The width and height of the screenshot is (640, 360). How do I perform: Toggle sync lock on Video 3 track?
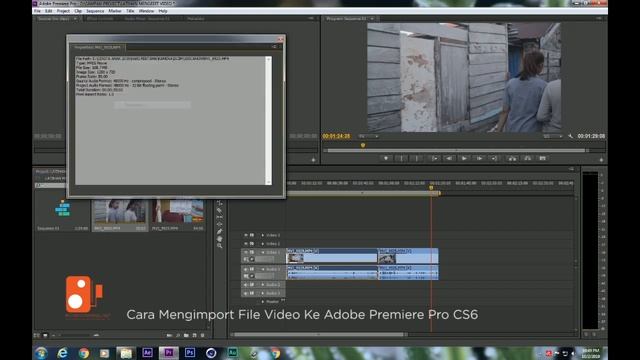[x=252, y=235]
